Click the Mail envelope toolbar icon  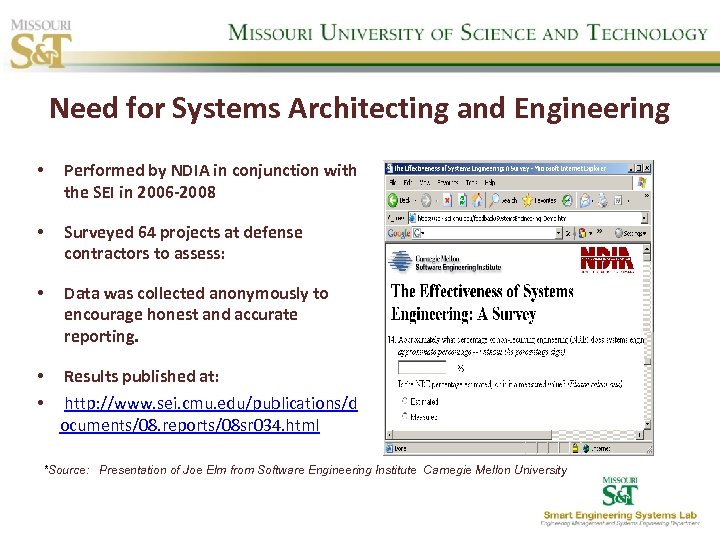(585, 200)
